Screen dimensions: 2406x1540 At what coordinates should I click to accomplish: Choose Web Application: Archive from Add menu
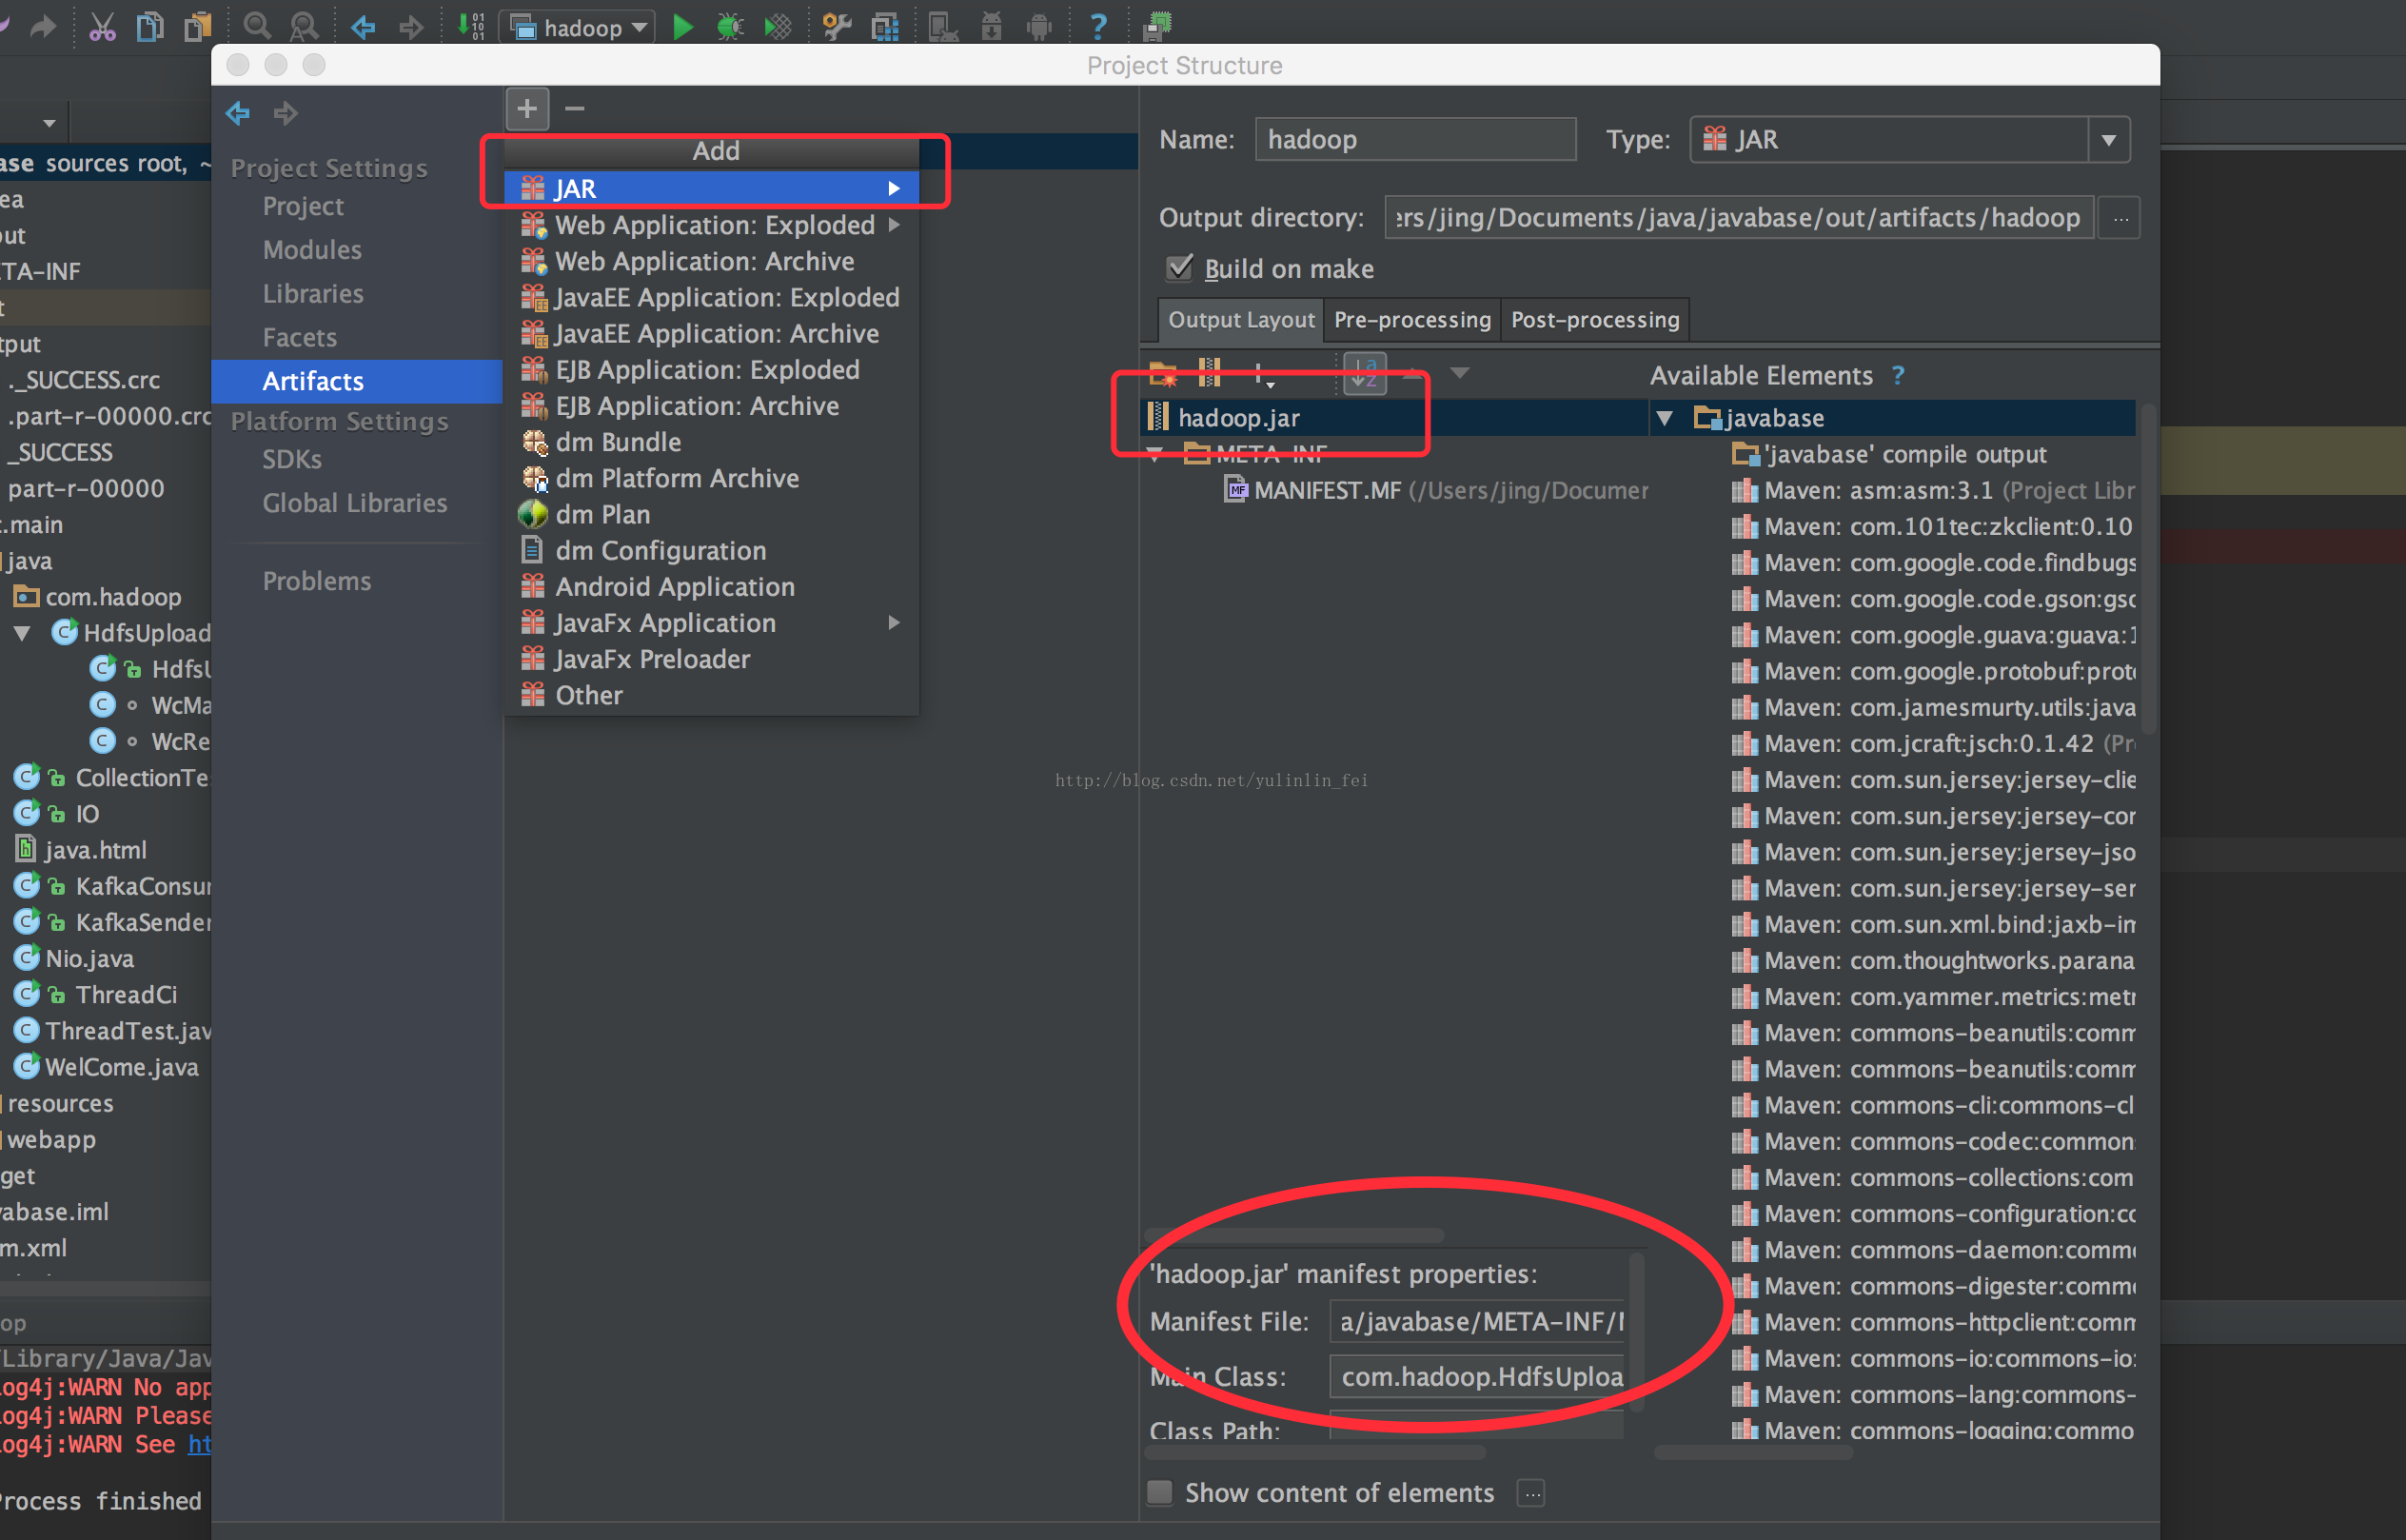point(711,261)
